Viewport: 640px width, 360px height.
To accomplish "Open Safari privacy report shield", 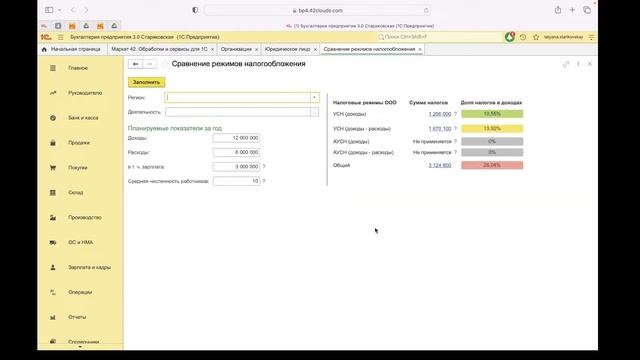I will 195,10.
